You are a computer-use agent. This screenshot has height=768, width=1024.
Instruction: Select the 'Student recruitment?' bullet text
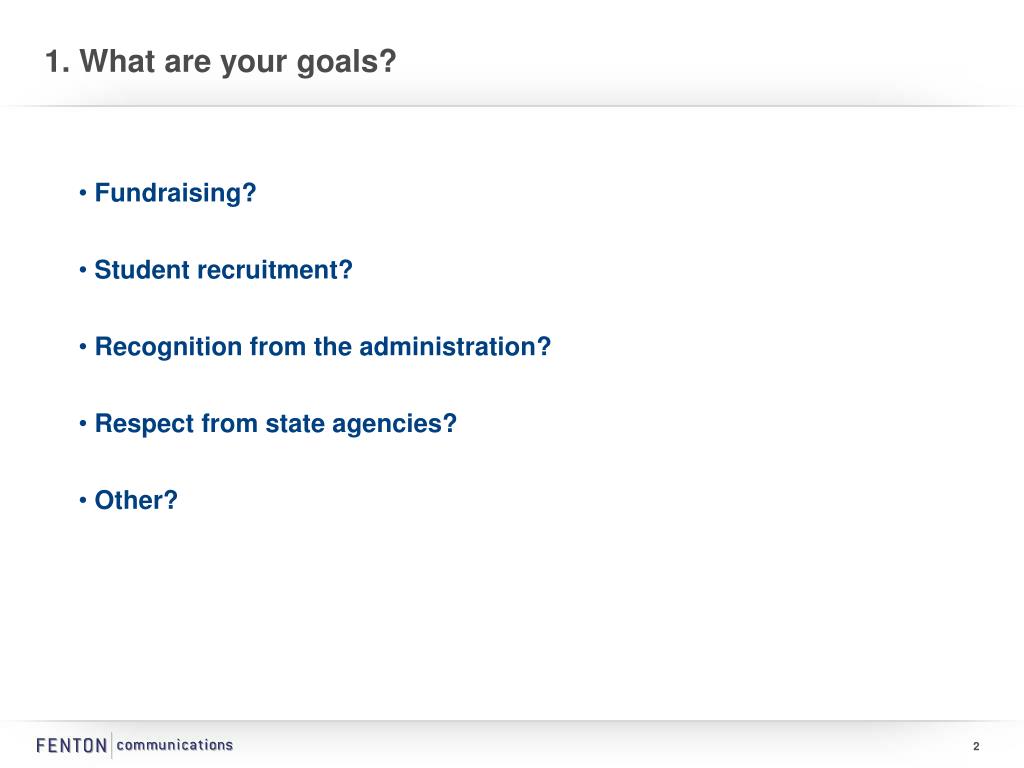[x=223, y=270]
